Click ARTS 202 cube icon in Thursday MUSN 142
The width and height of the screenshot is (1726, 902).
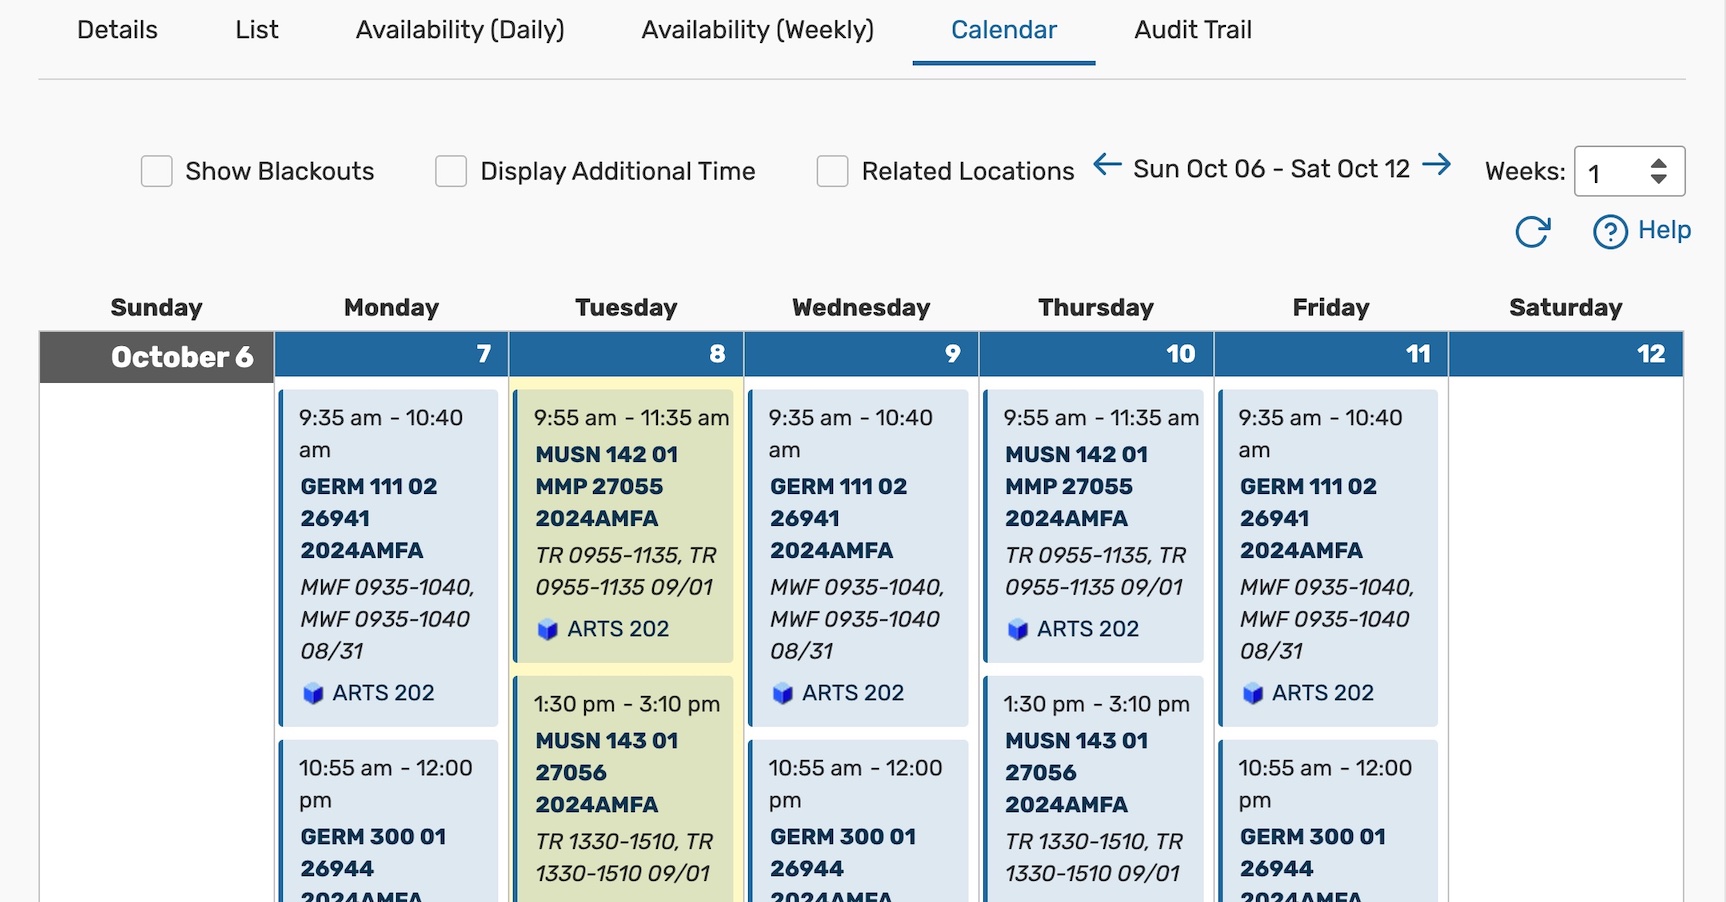[1017, 629]
